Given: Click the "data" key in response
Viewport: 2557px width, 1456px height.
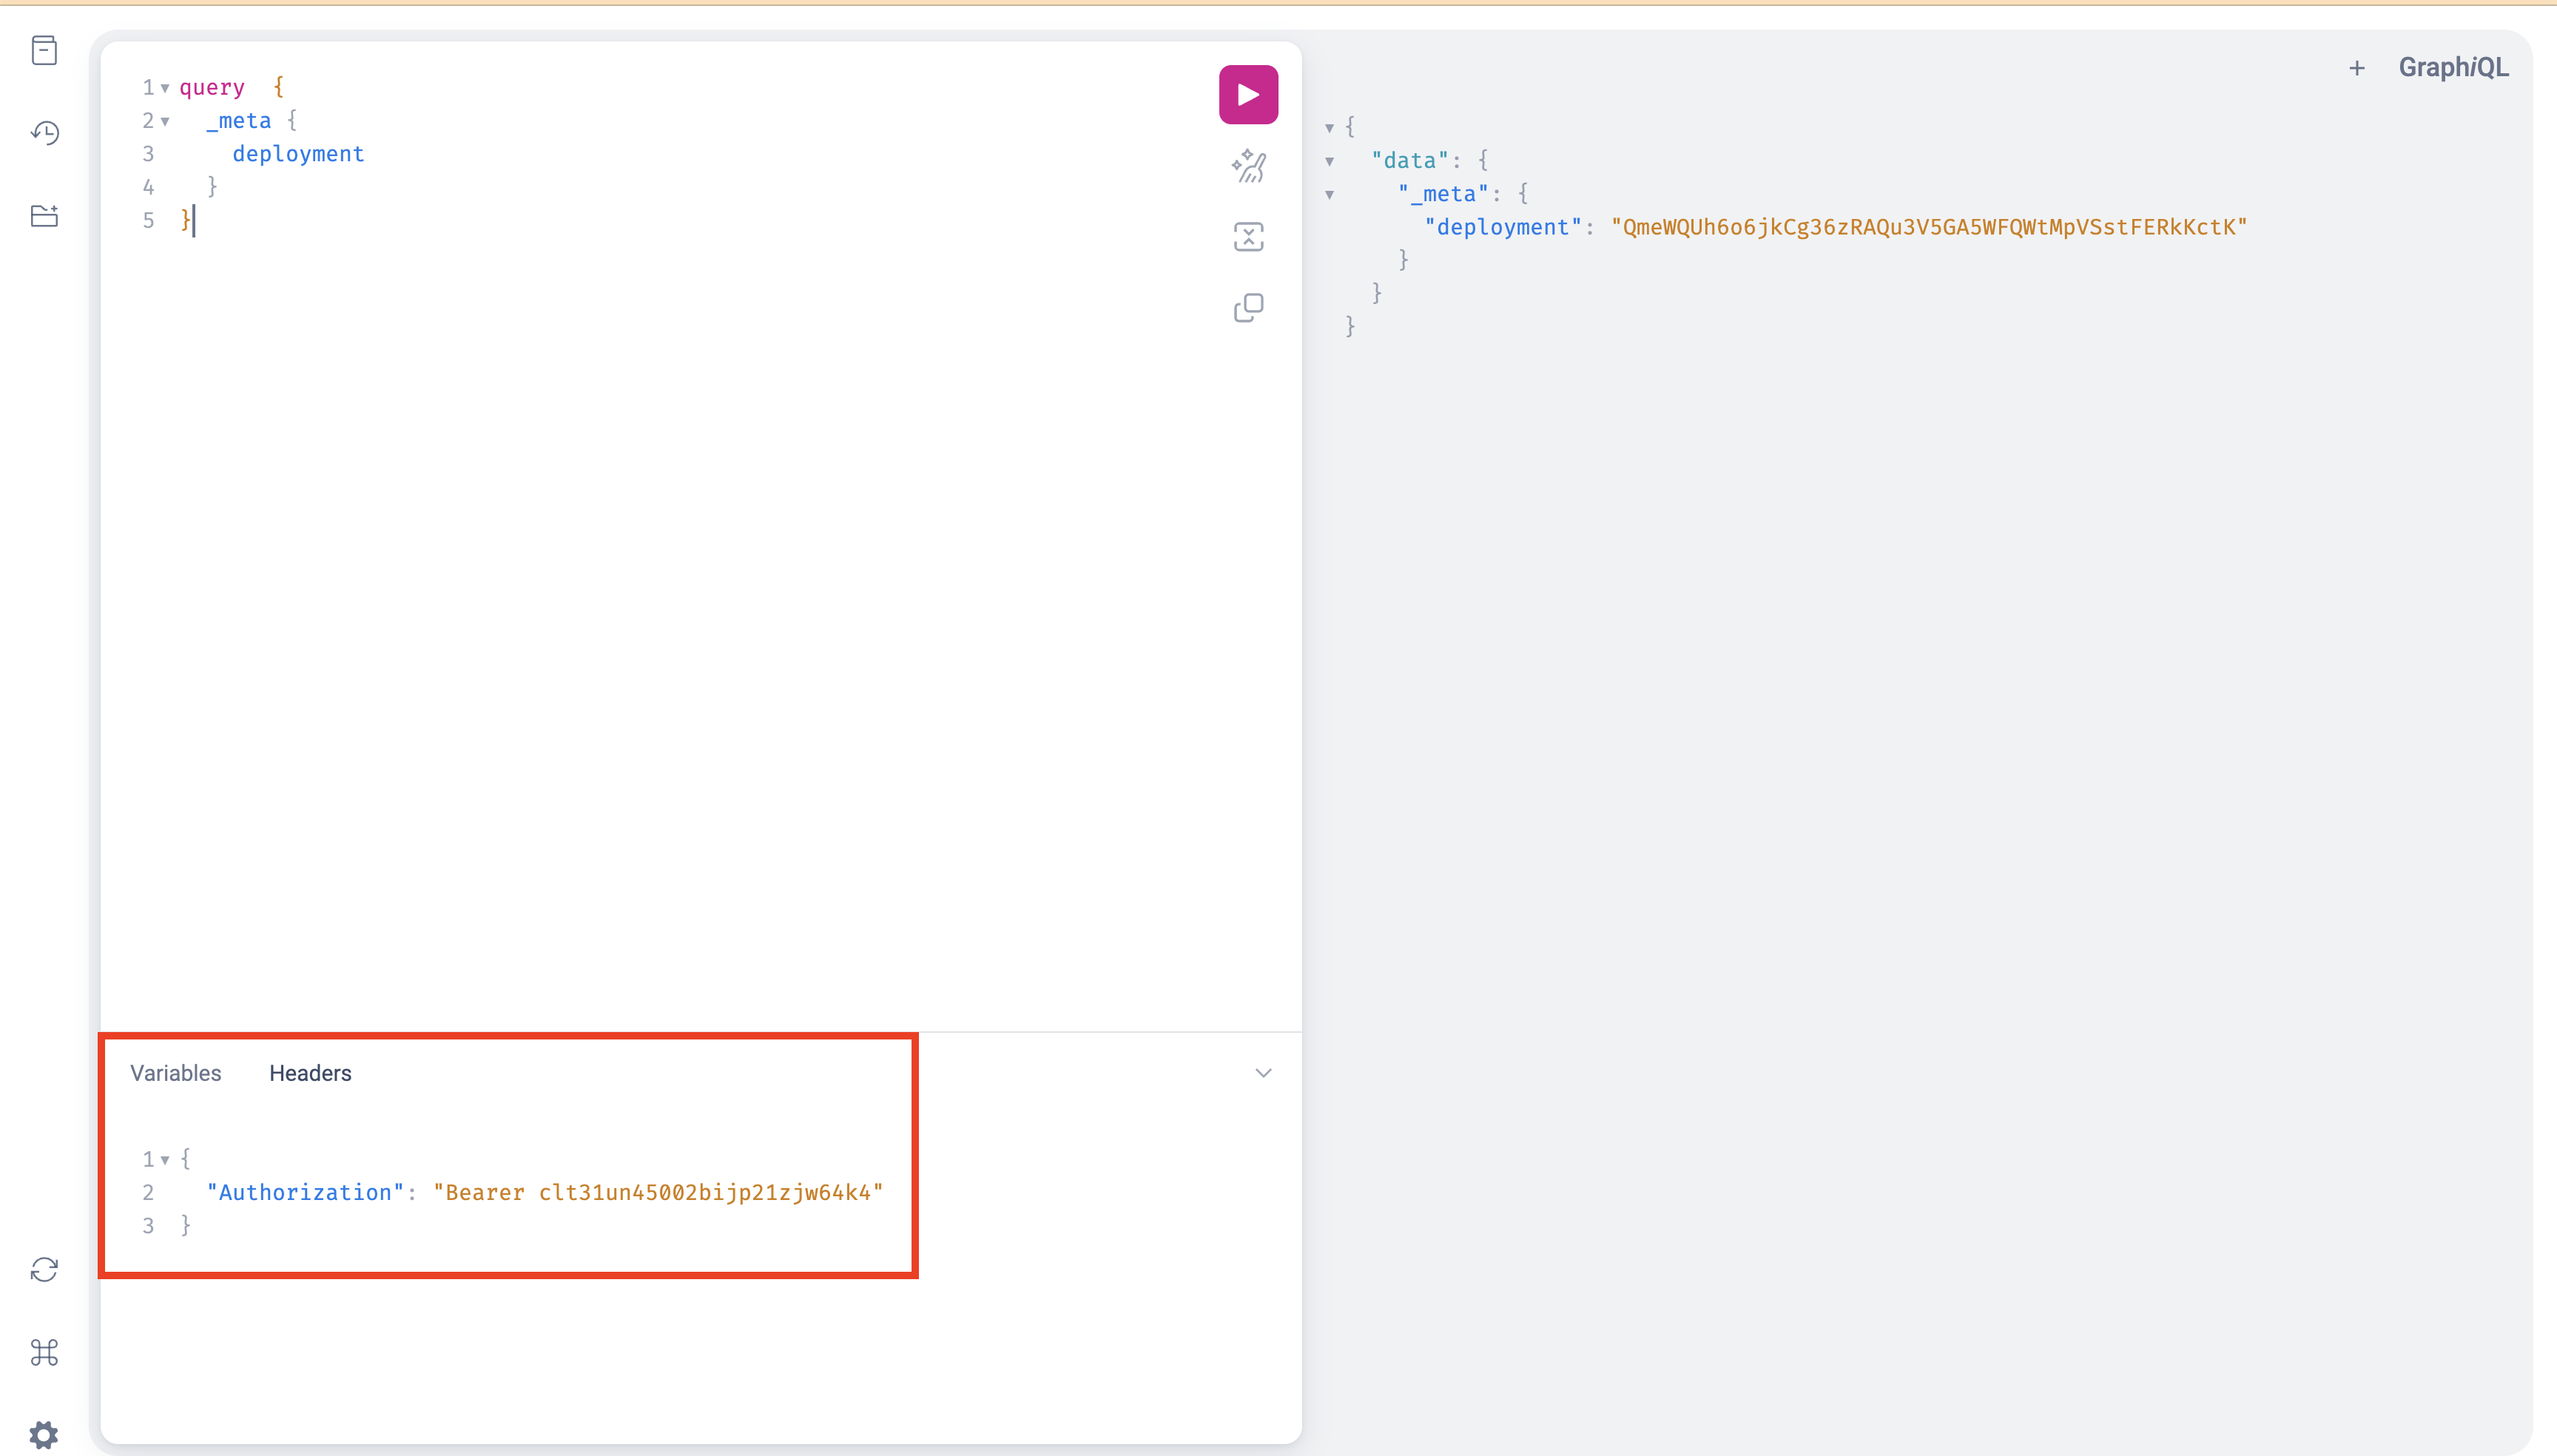Looking at the screenshot, I should [x=1410, y=160].
